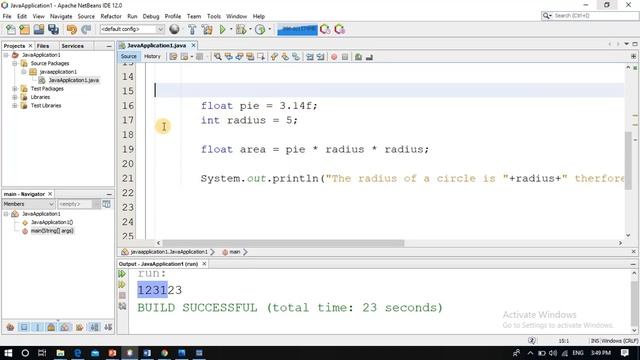640x360 pixels.
Task: Select main(String[] args) in Navigator
Action: (x=52, y=231)
